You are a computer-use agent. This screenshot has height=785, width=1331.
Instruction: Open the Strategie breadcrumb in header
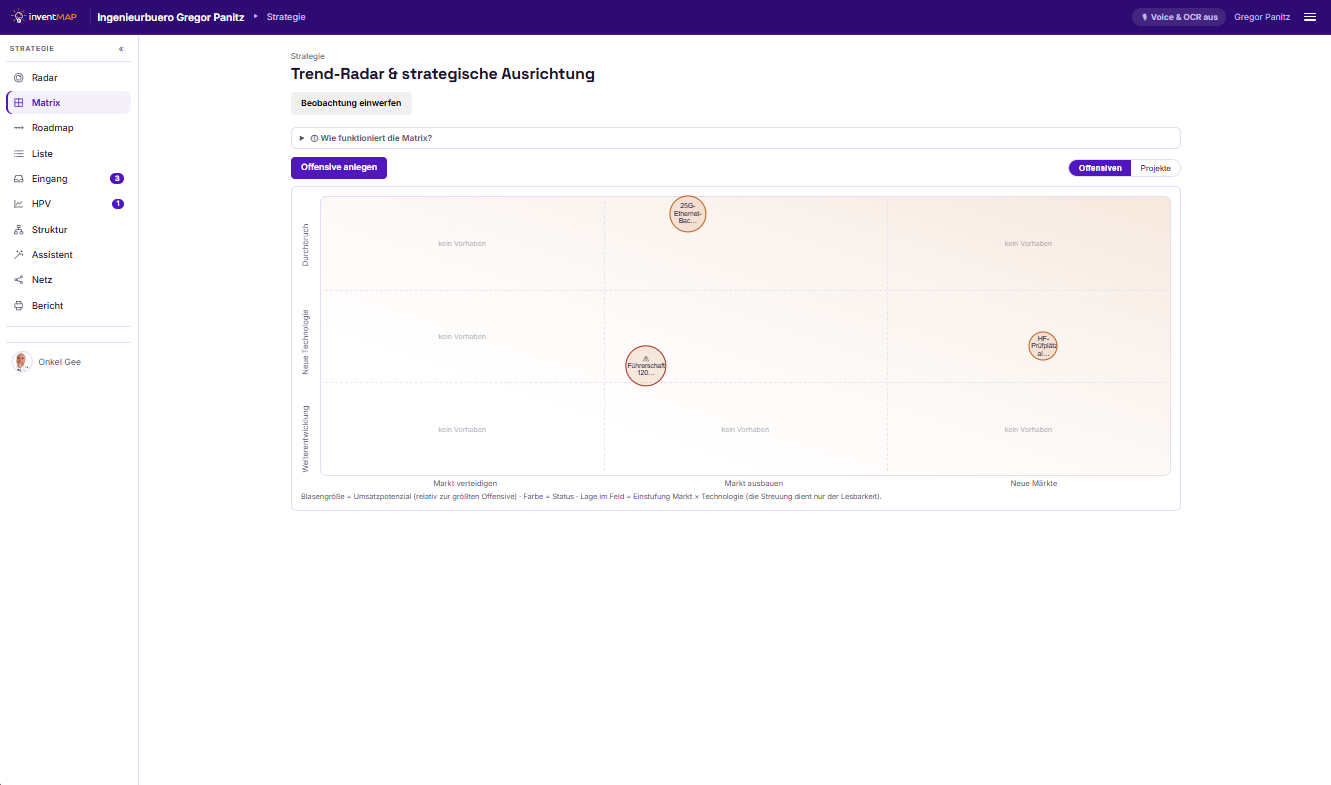[286, 17]
